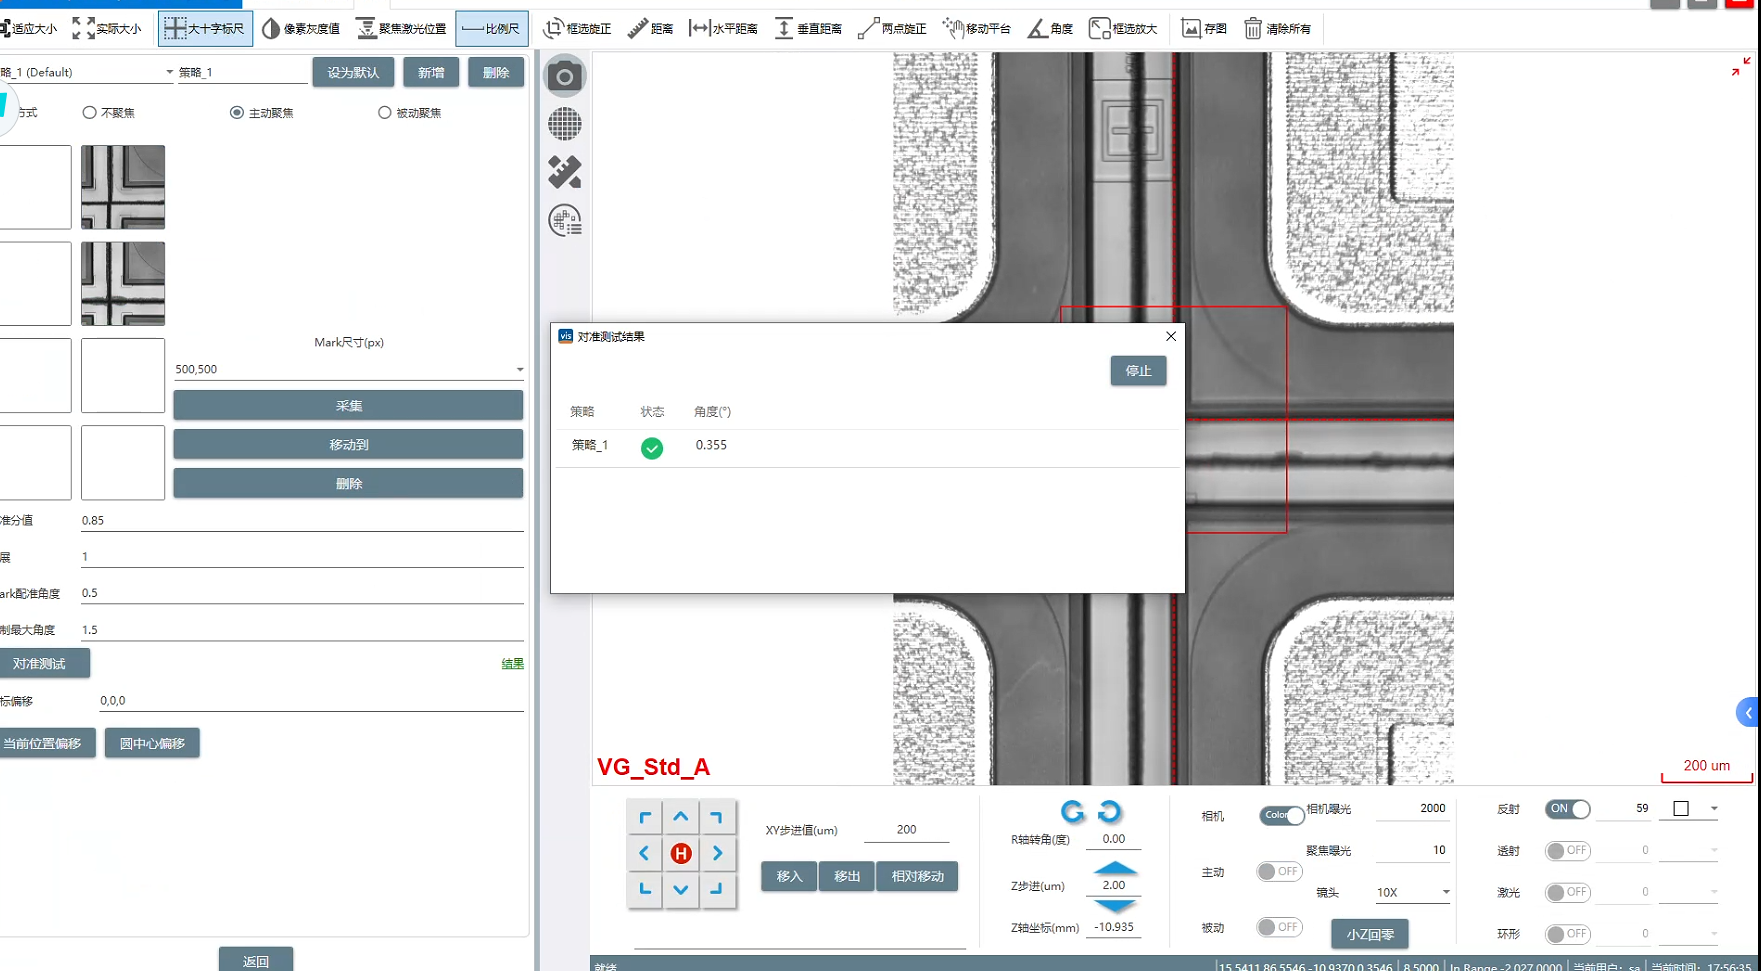Toggle the 比例尺 scale bar toolbar item
This screenshot has width=1761, height=971.
pyautogui.click(x=491, y=29)
